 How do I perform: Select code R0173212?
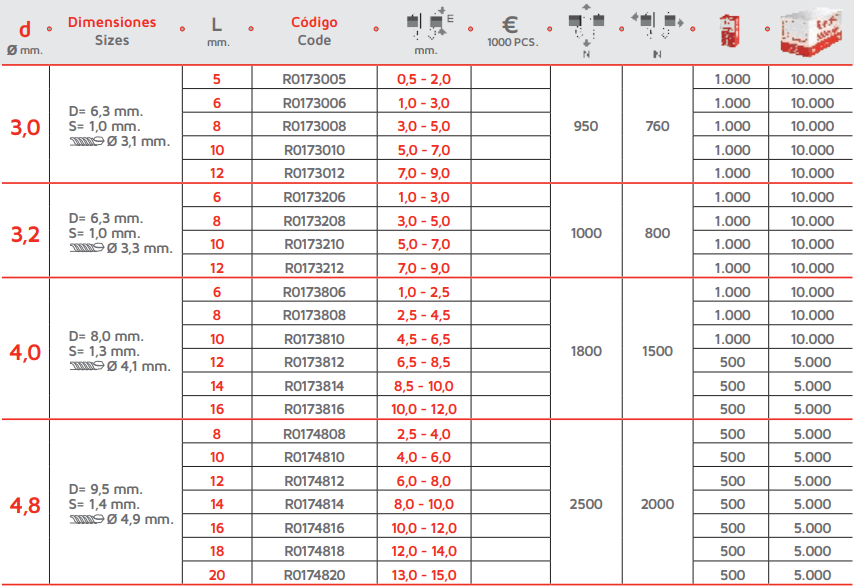pyautogui.click(x=314, y=268)
